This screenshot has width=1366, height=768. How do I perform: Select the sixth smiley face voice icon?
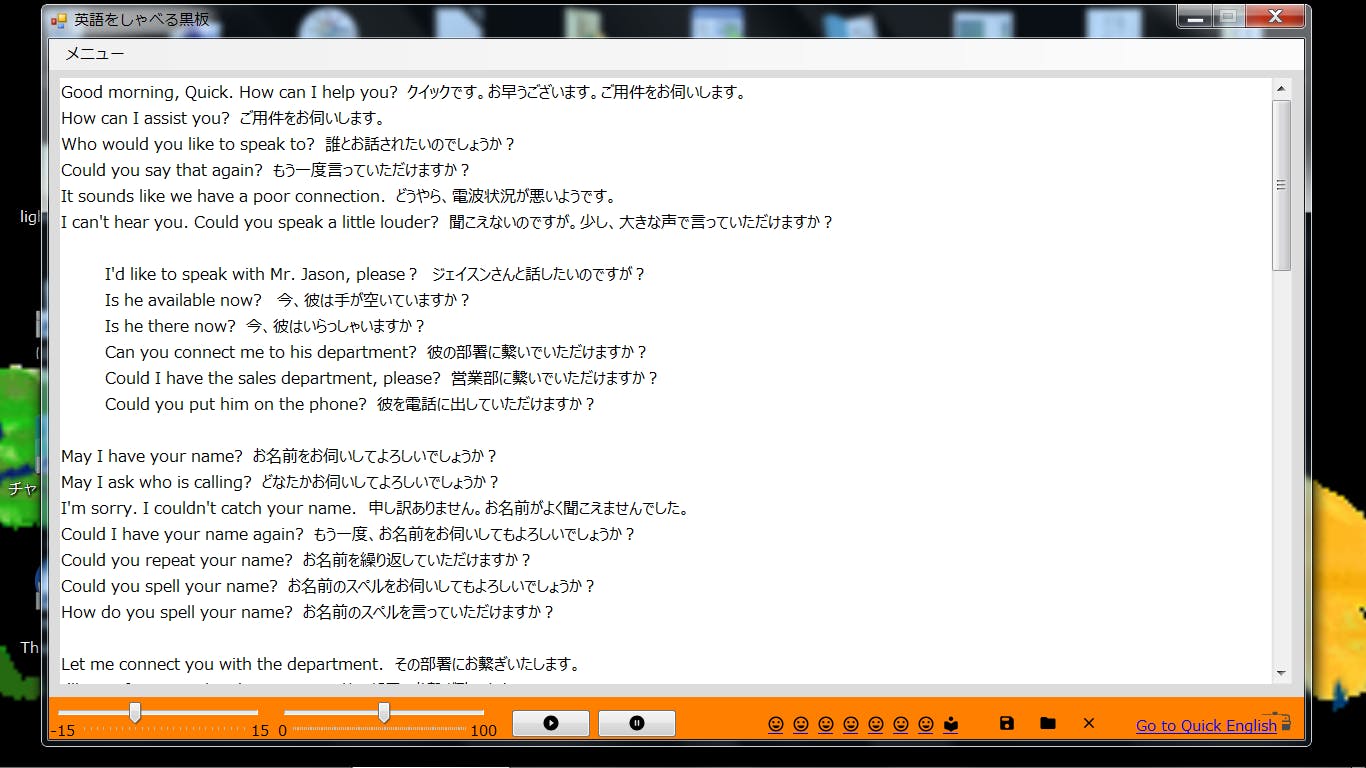pyautogui.click(x=901, y=724)
